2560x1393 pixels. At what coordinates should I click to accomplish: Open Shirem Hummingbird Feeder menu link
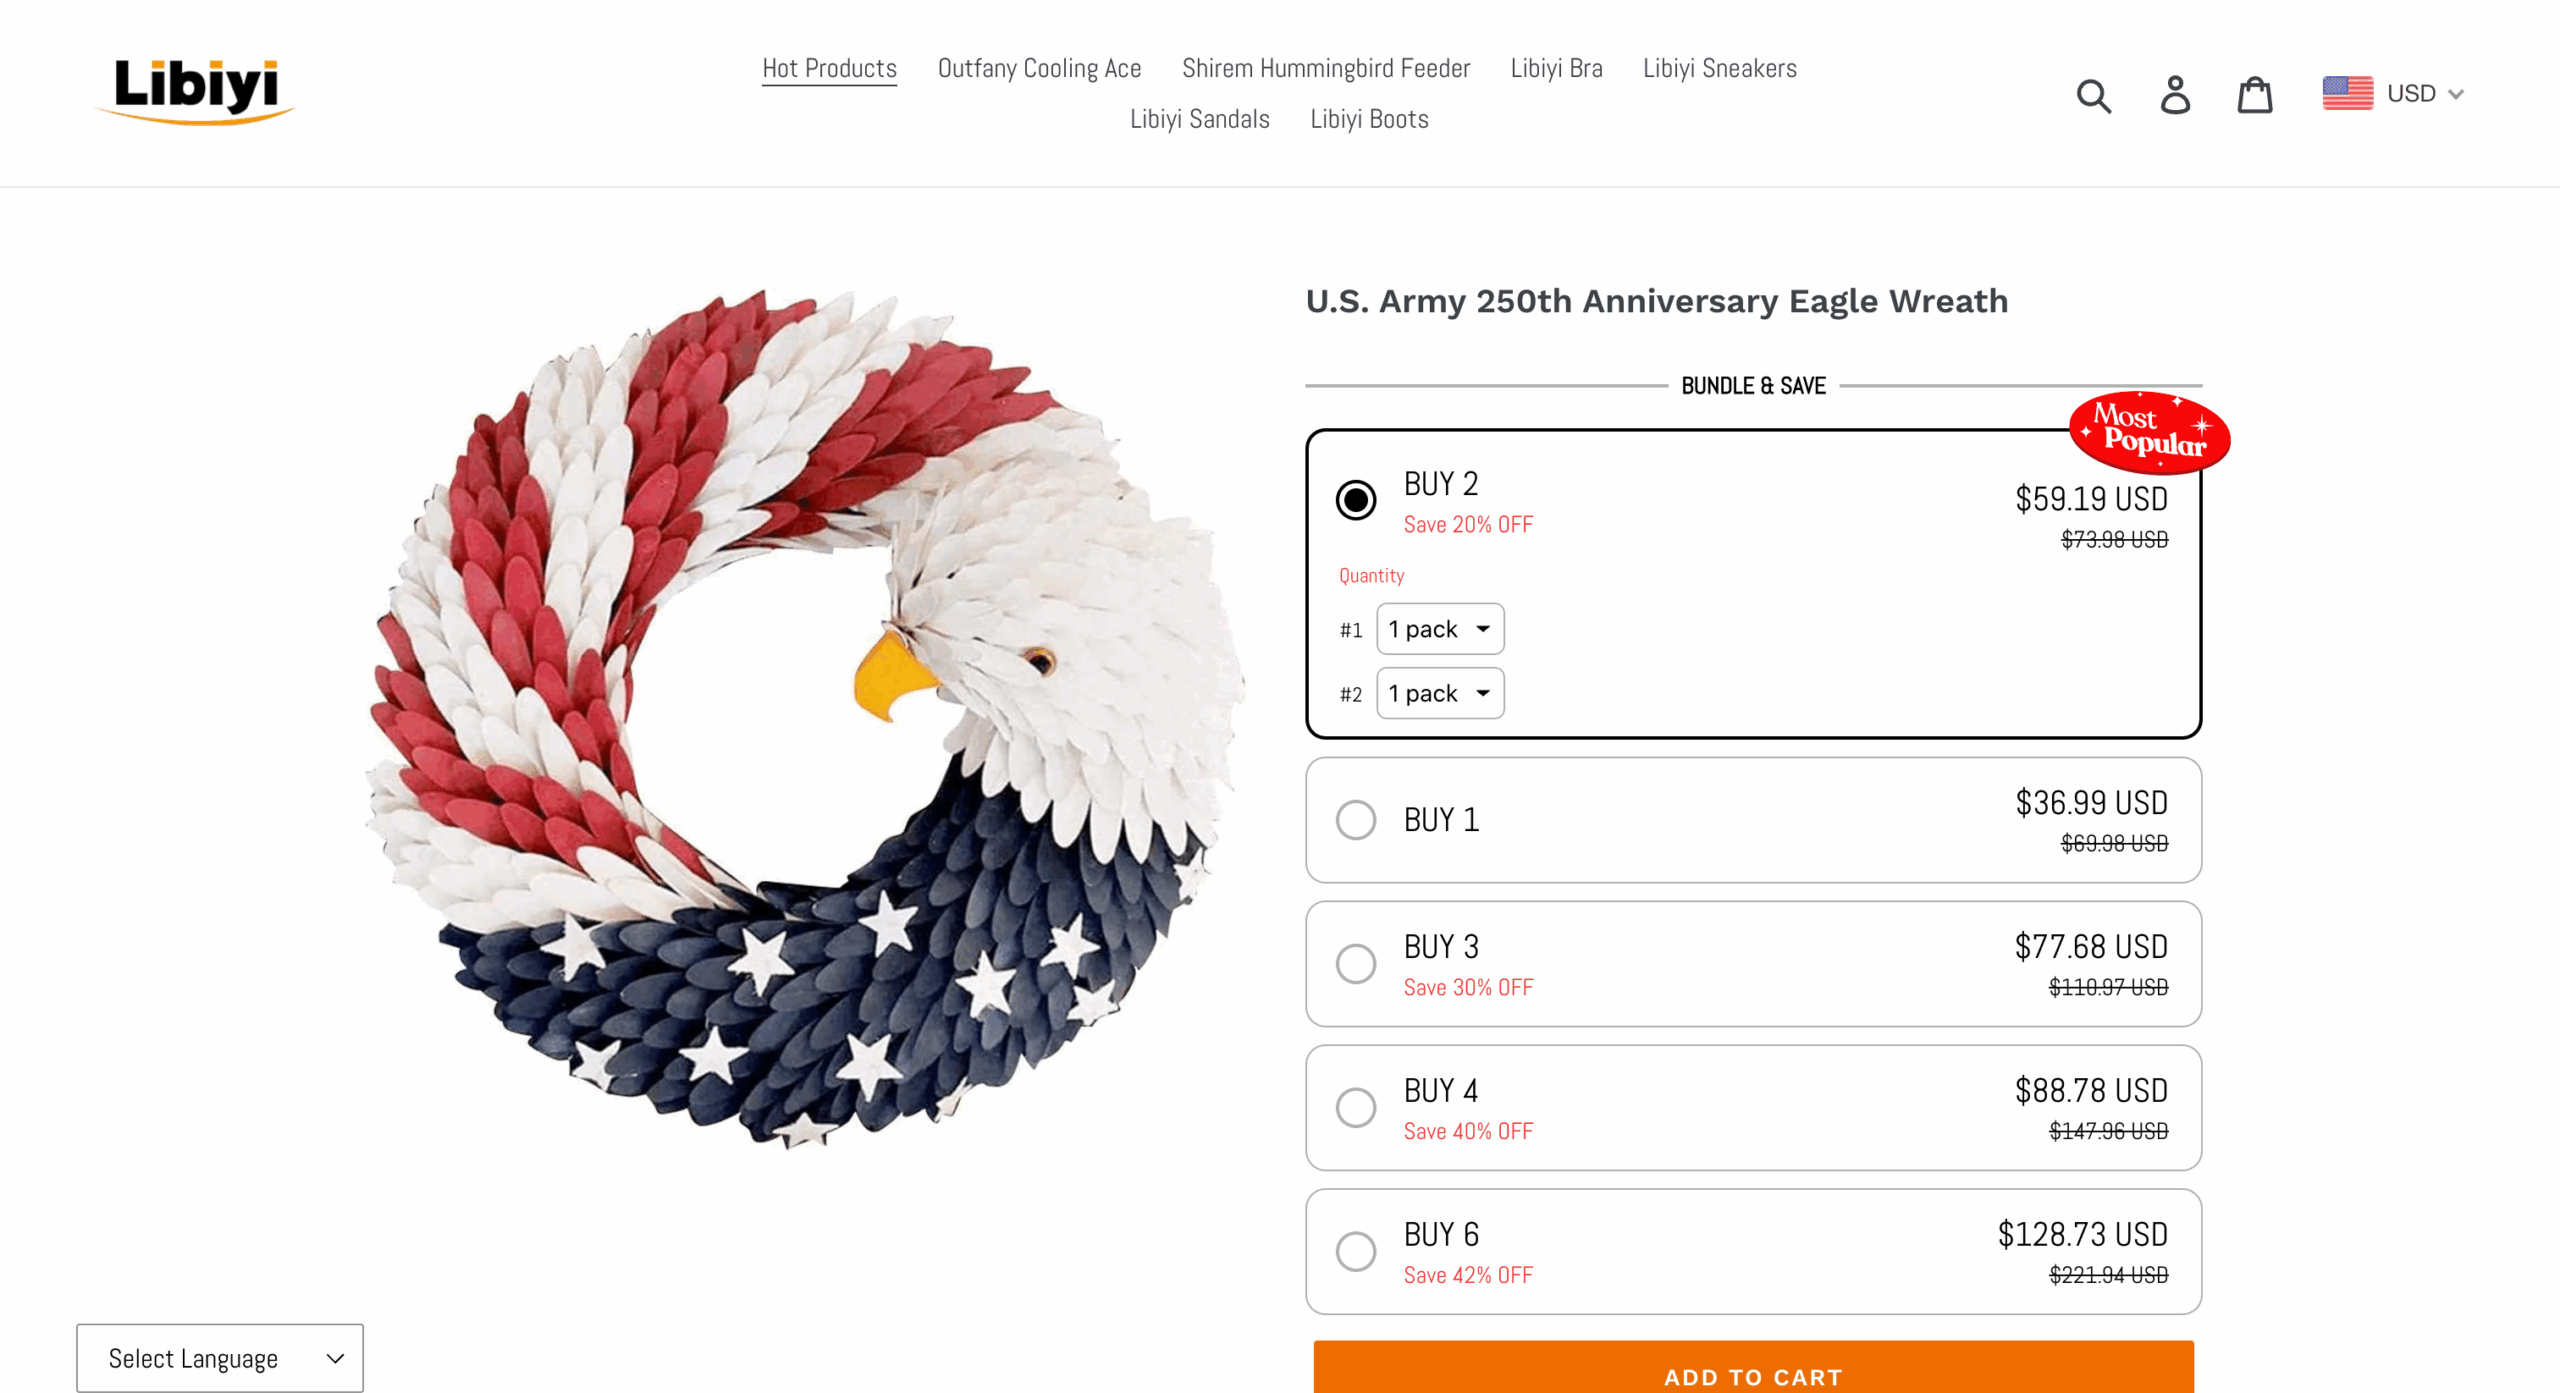tap(1325, 68)
